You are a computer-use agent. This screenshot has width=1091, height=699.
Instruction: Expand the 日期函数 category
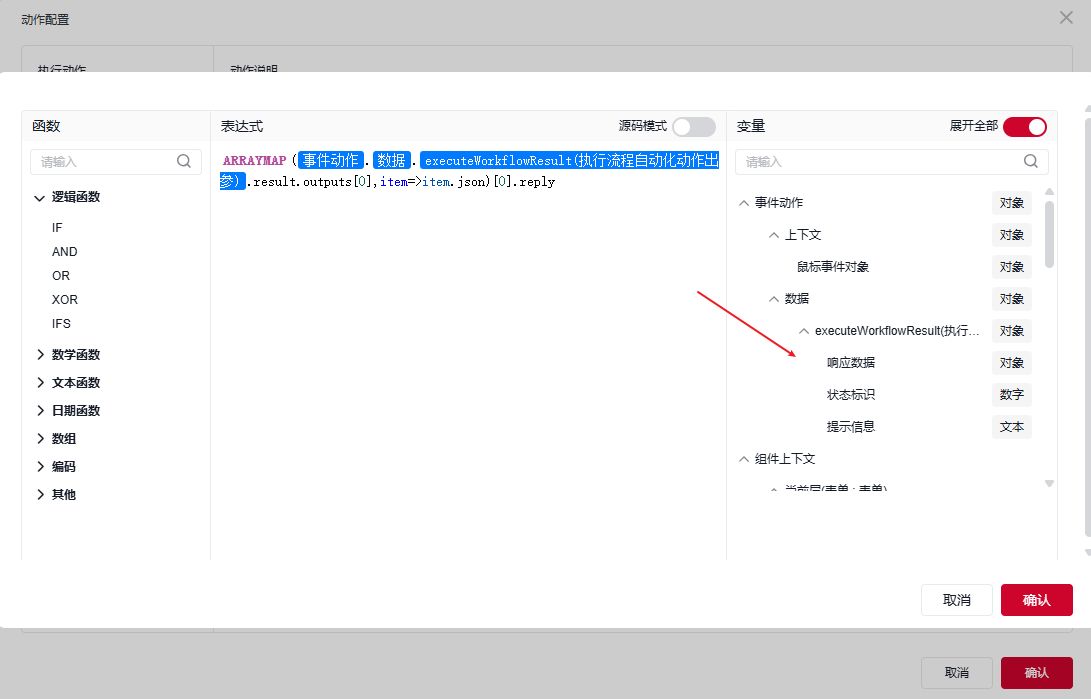coord(40,411)
